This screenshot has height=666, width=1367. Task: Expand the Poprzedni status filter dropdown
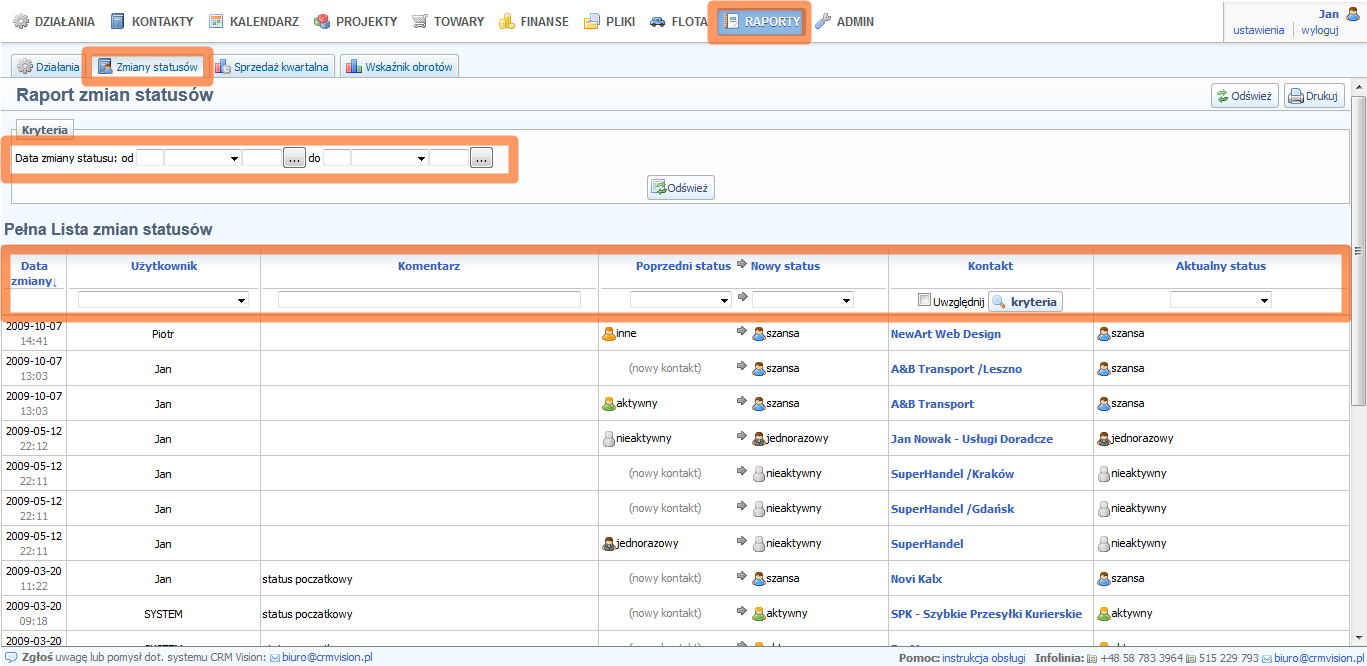(680, 300)
